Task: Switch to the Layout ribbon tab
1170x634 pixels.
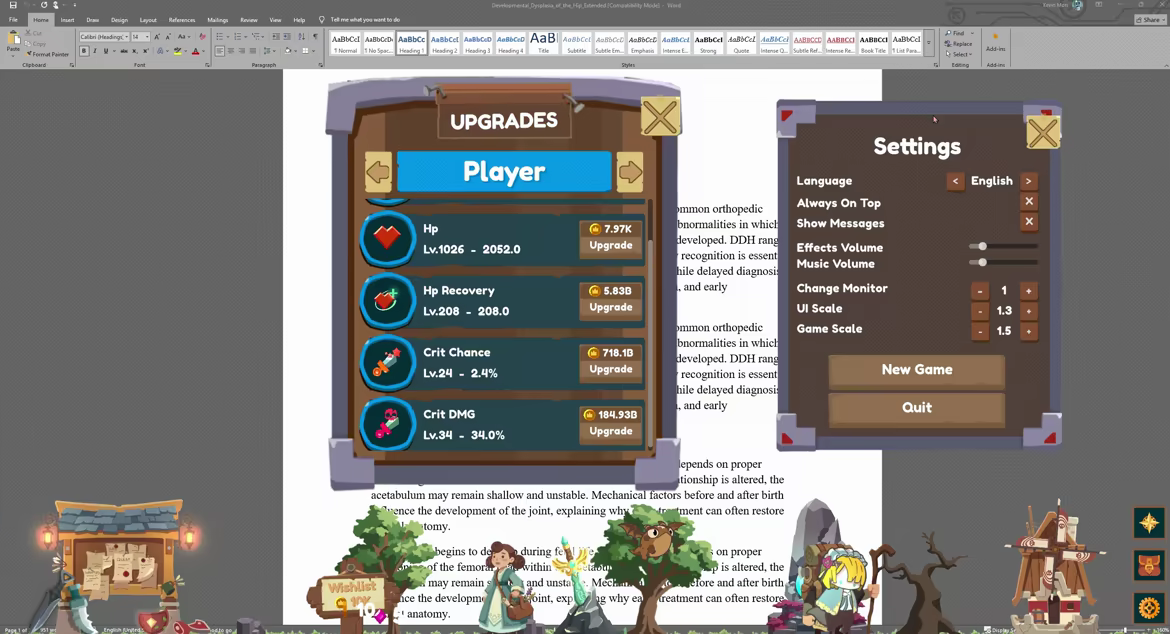Action: [x=148, y=20]
